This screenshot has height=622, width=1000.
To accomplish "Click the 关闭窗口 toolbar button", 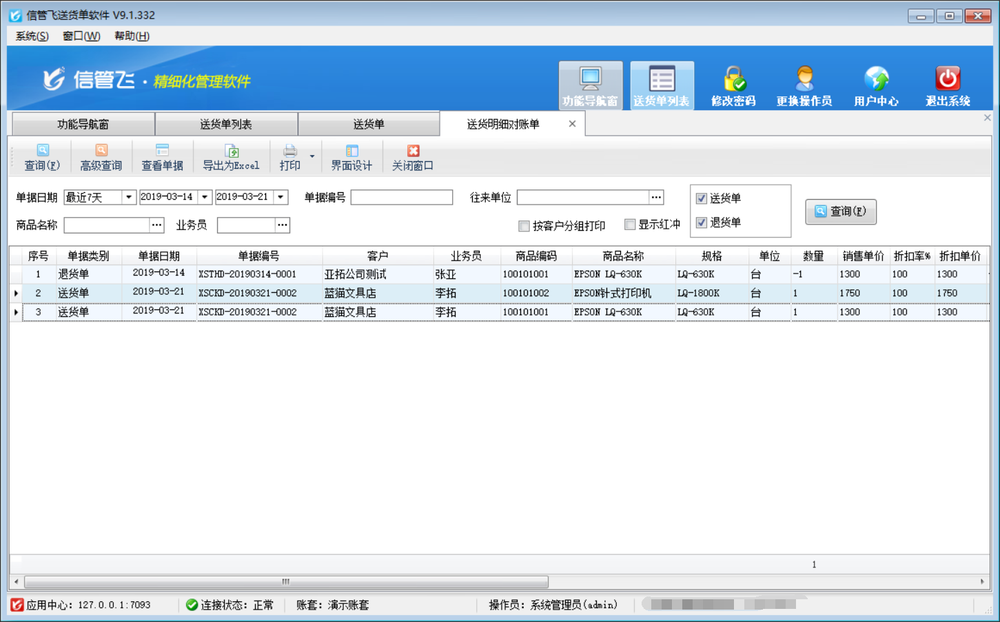I will (x=413, y=158).
